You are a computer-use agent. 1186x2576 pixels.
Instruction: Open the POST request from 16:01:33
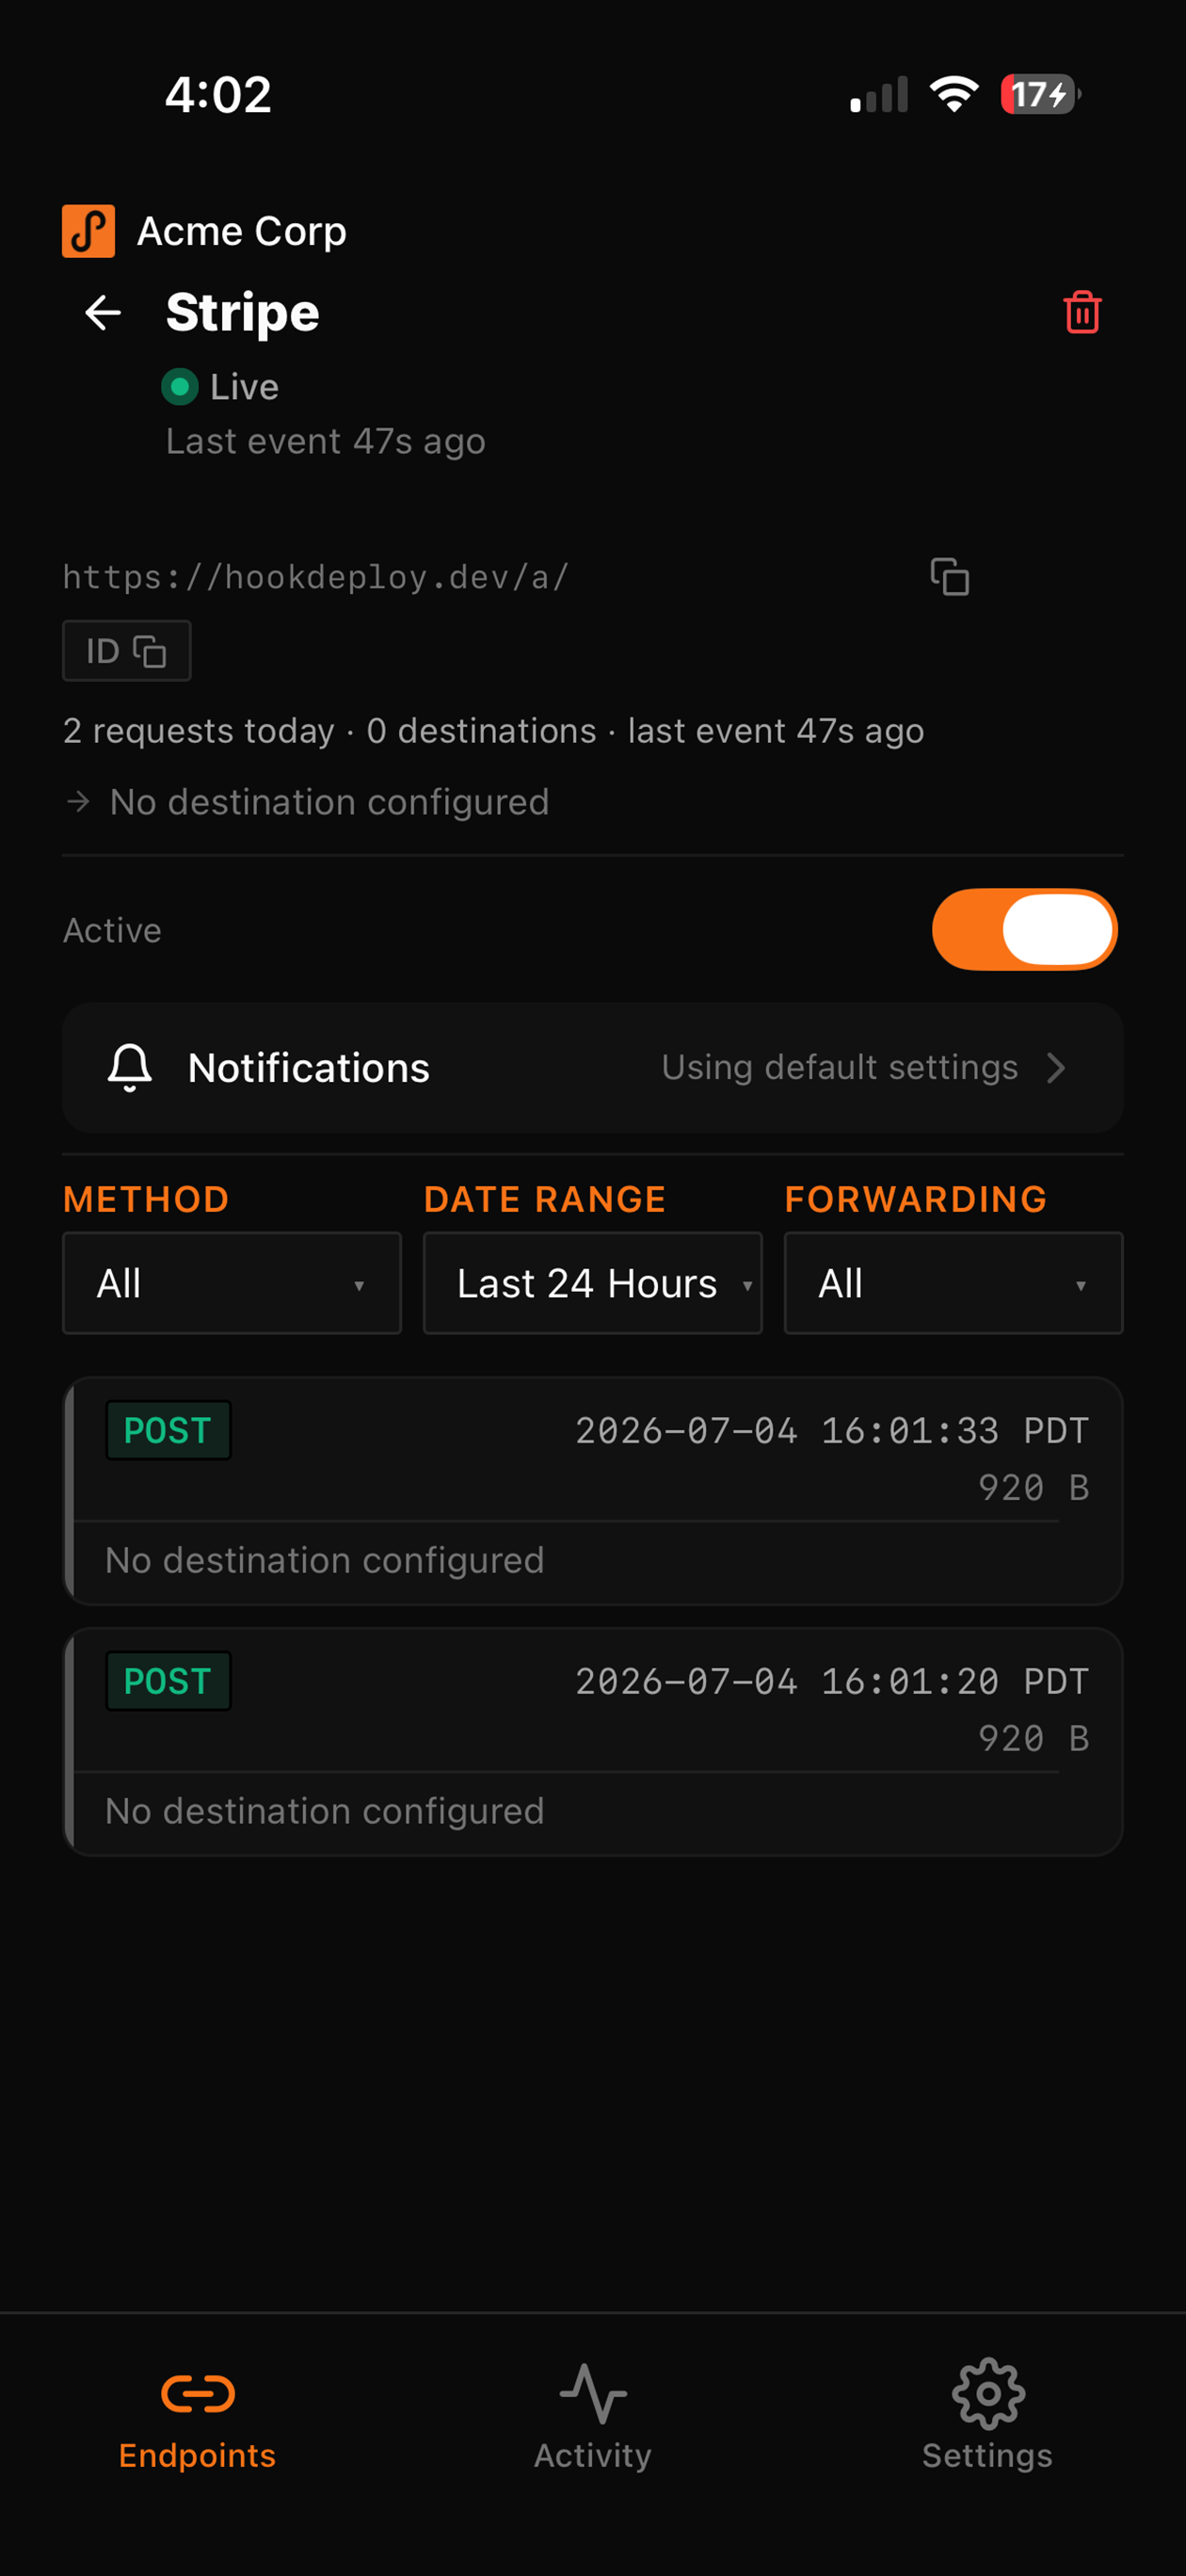click(593, 1490)
